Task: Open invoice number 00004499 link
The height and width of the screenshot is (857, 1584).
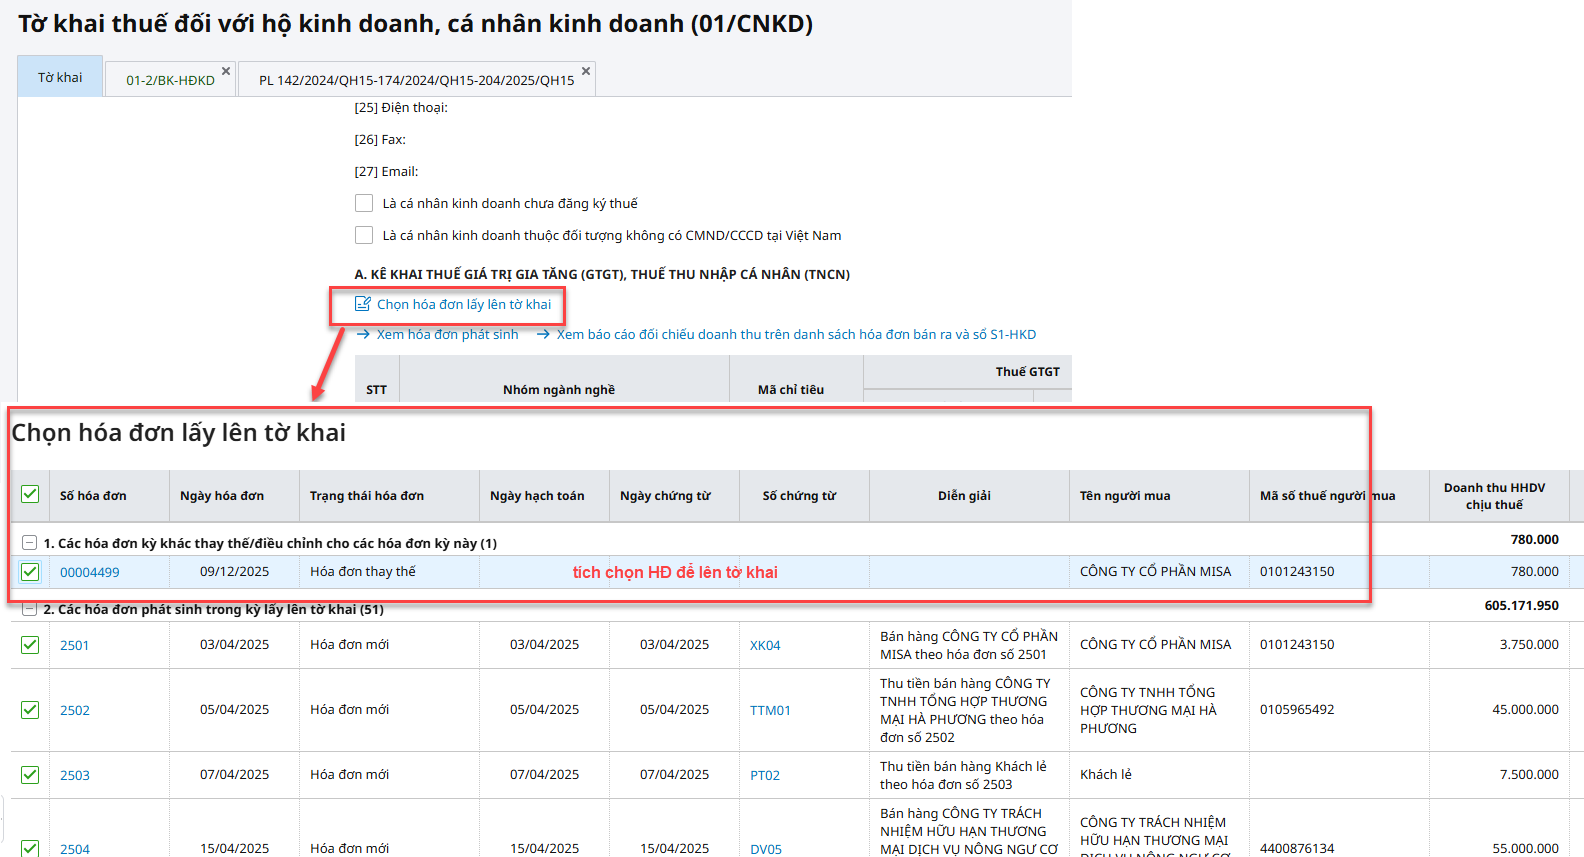Action: tap(89, 572)
